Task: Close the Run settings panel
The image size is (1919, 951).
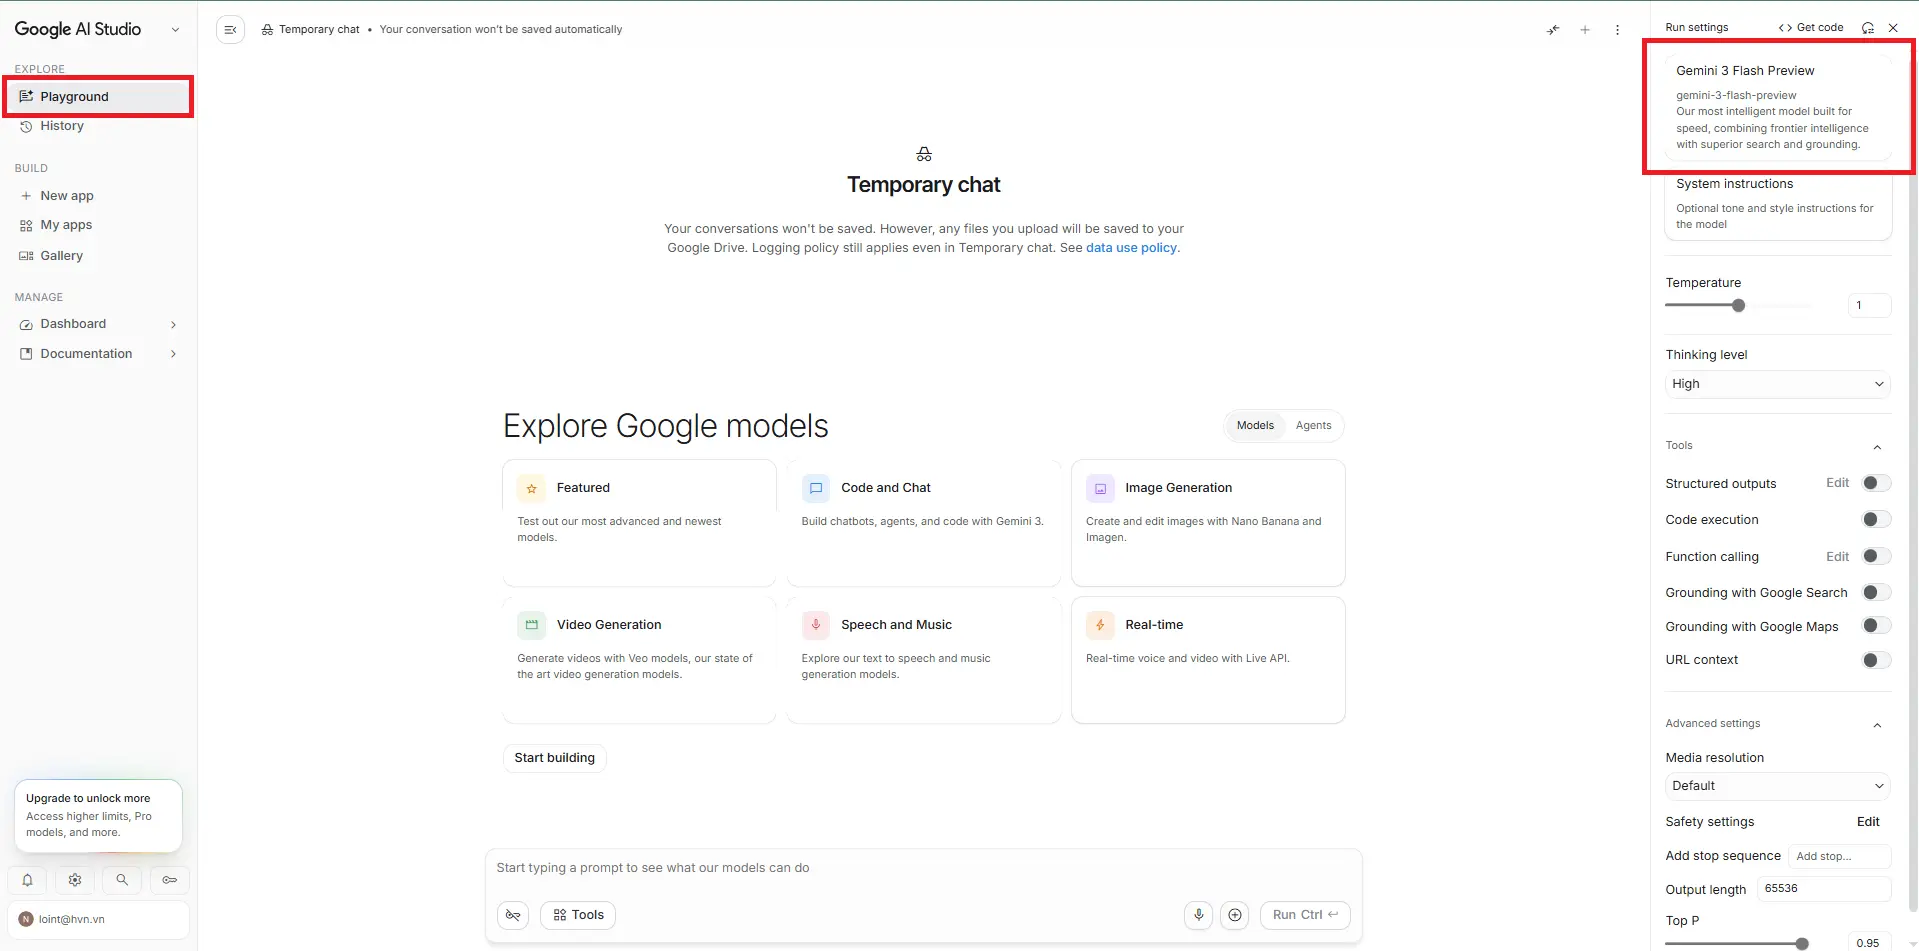Action: [x=1893, y=28]
